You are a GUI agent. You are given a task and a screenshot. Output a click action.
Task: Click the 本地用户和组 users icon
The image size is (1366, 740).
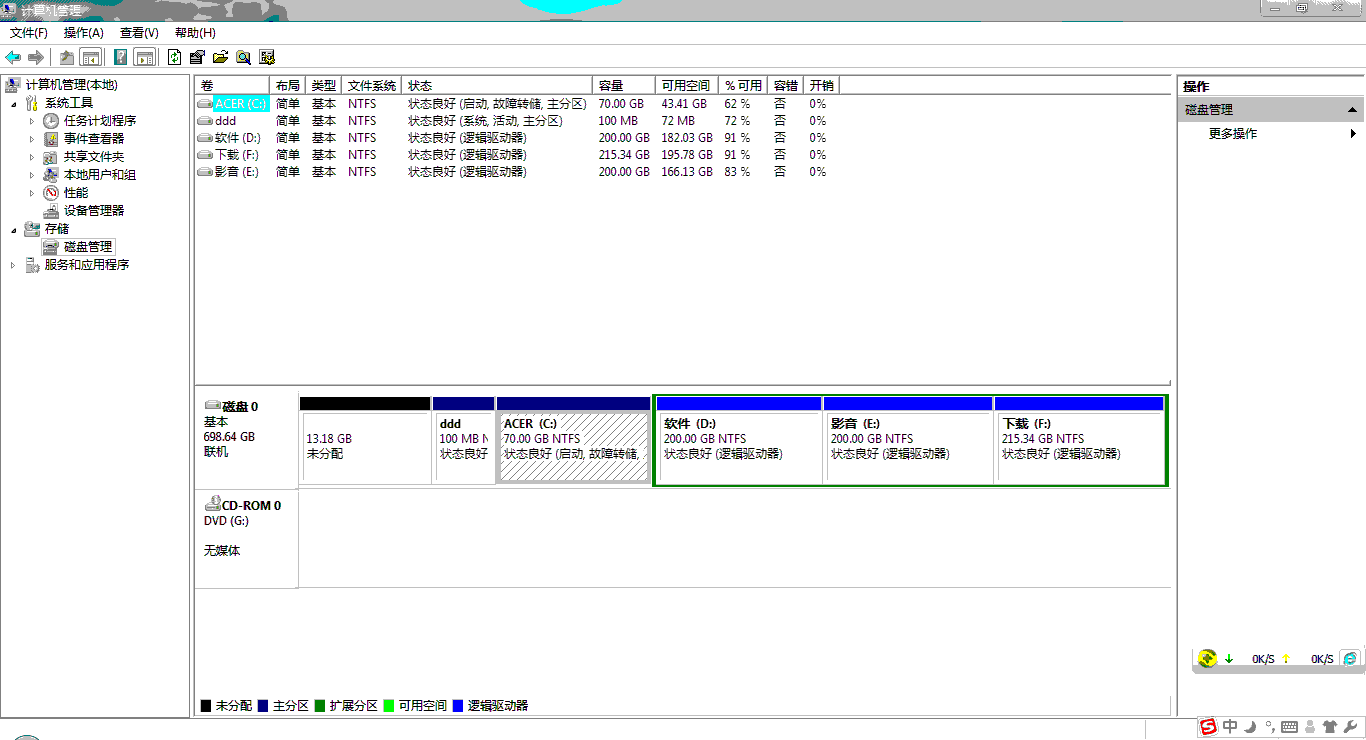point(51,175)
